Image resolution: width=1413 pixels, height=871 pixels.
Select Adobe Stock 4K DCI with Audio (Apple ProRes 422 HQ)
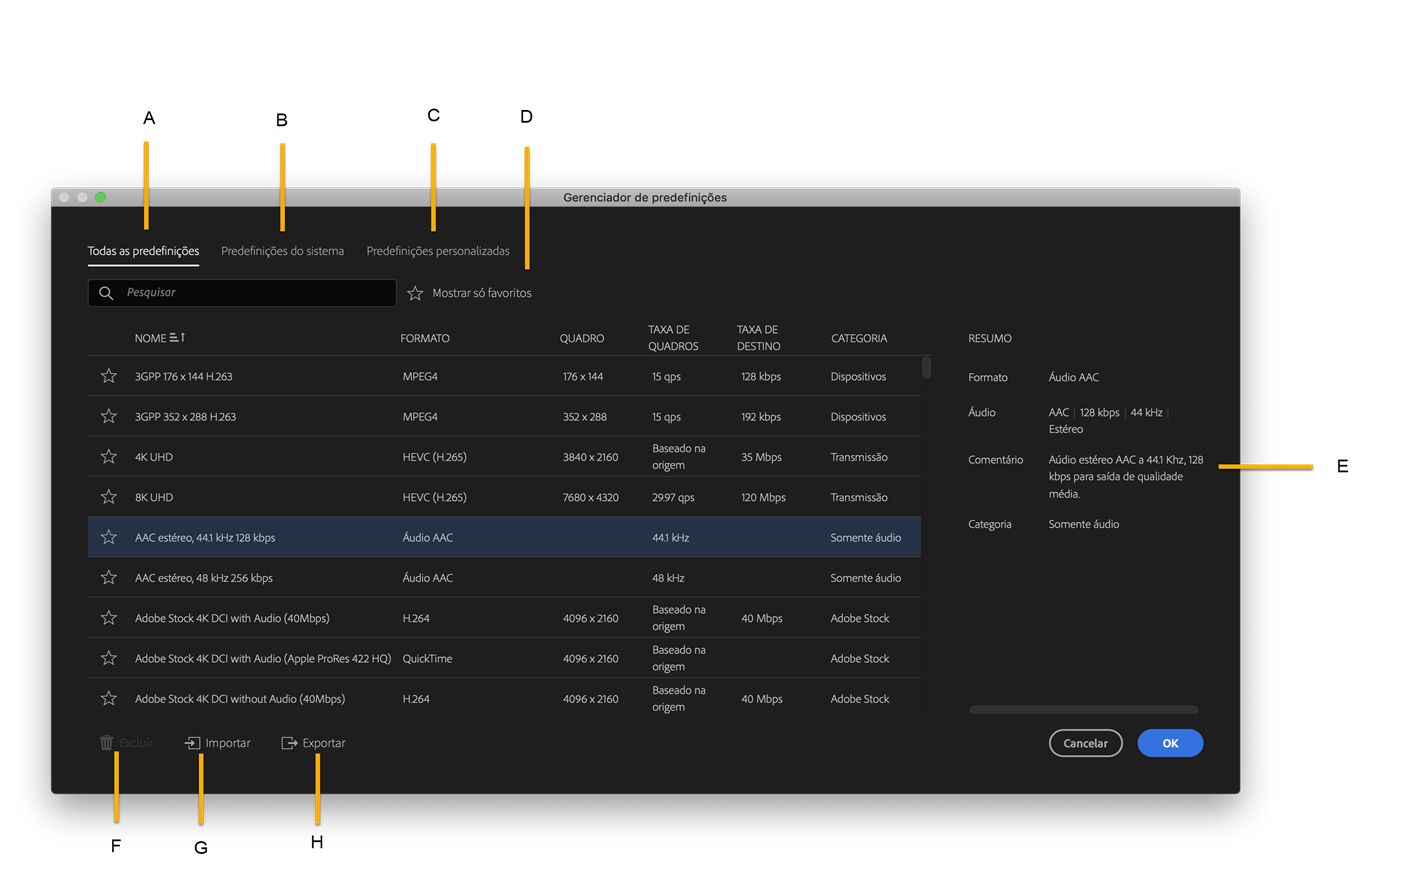pos(263,659)
